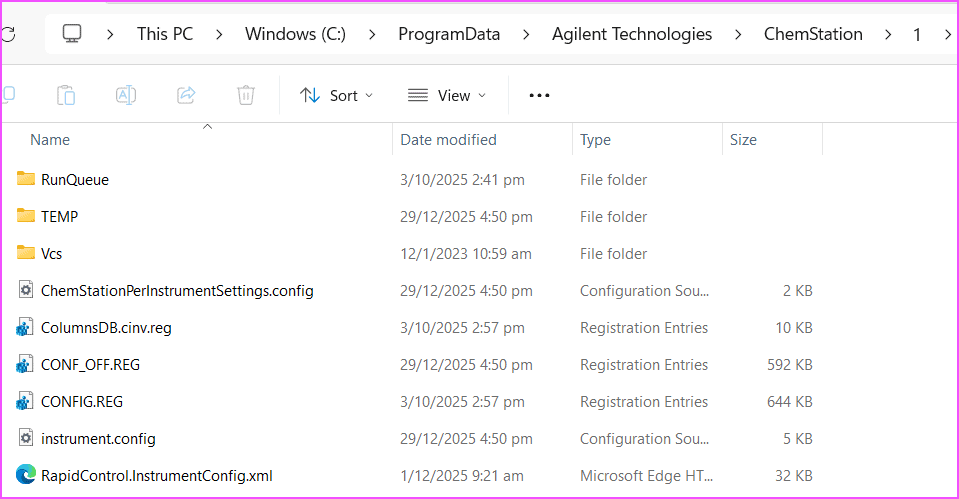
Task: Open the Sort dropdown
Action: (336, 95)
